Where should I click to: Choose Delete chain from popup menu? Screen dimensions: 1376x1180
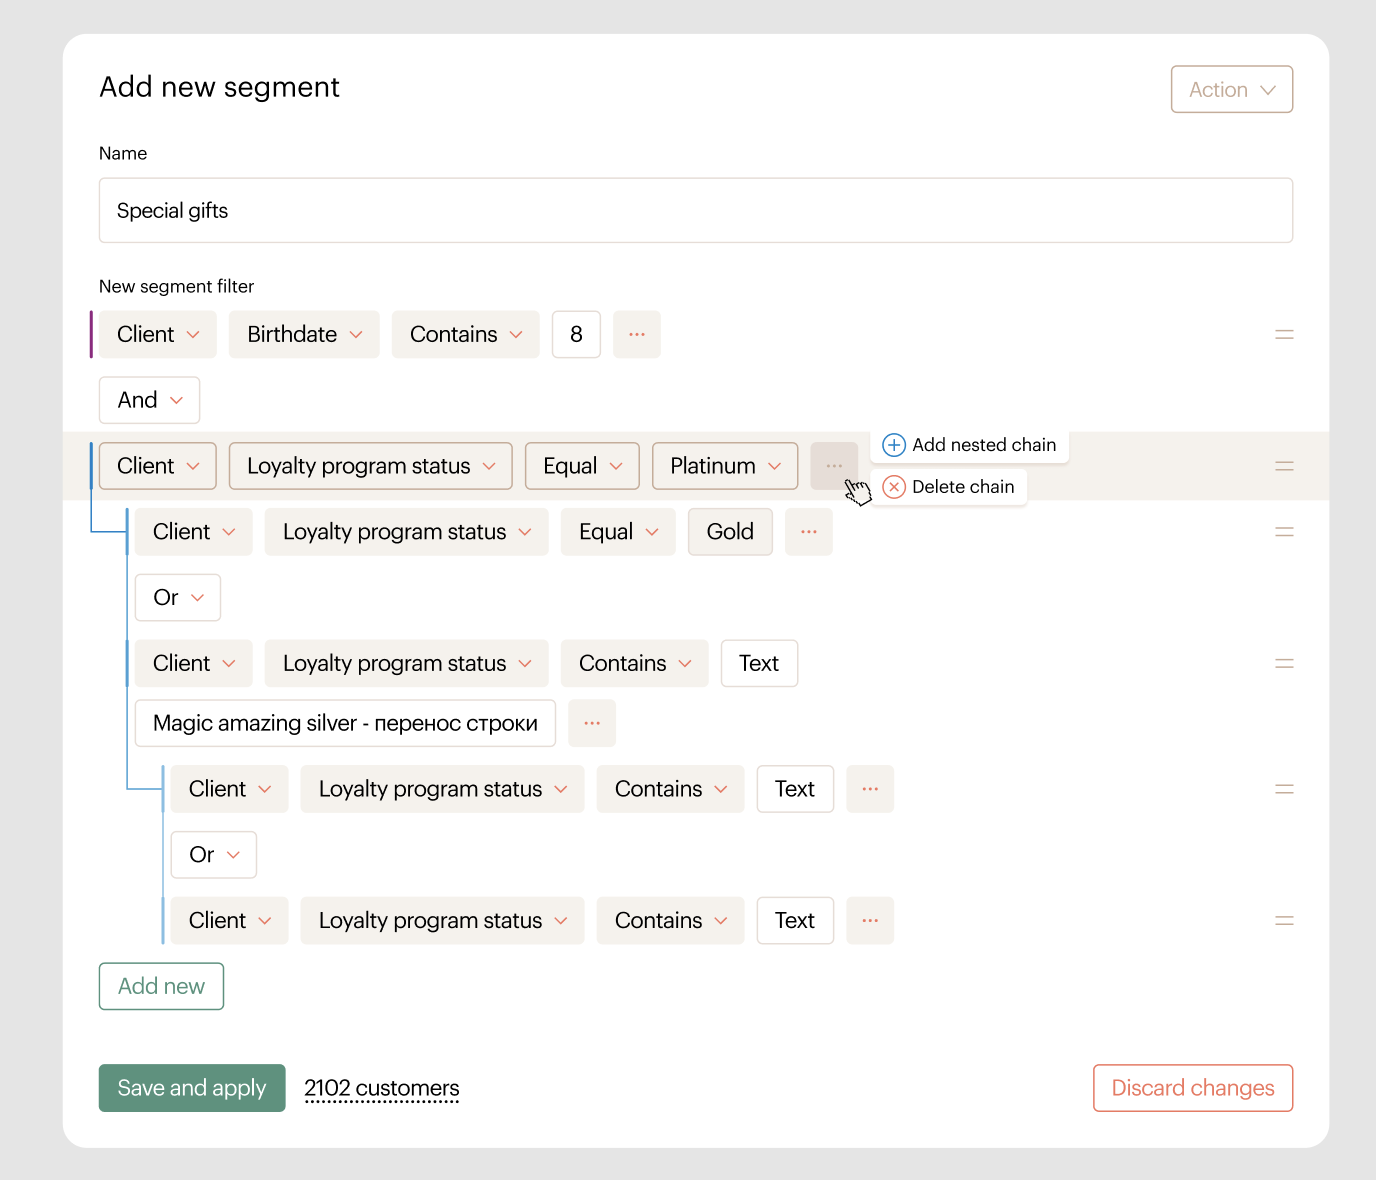pyautogui.click(x=949, y=487)
